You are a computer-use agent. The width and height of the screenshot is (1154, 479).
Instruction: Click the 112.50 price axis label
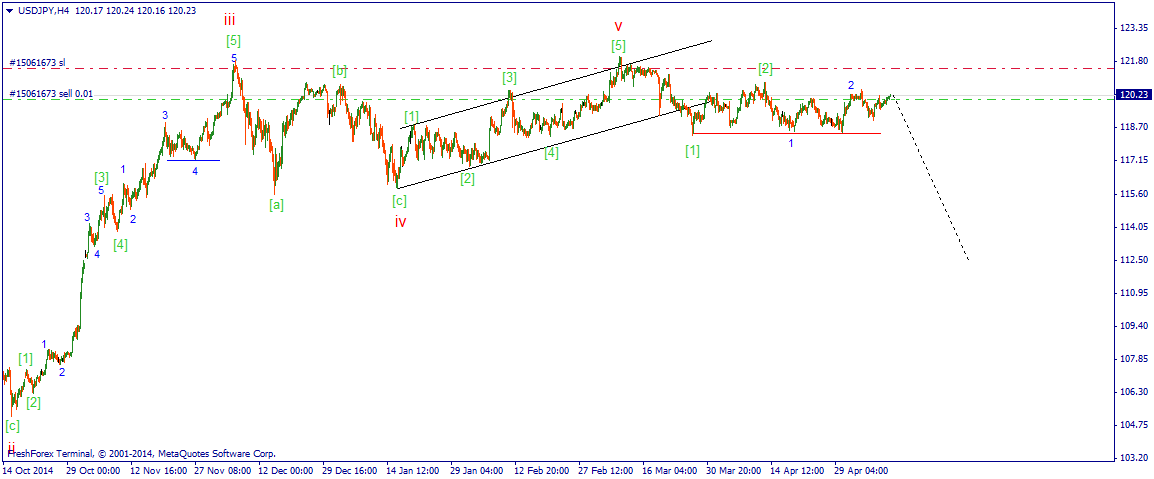coord(1134,260)
